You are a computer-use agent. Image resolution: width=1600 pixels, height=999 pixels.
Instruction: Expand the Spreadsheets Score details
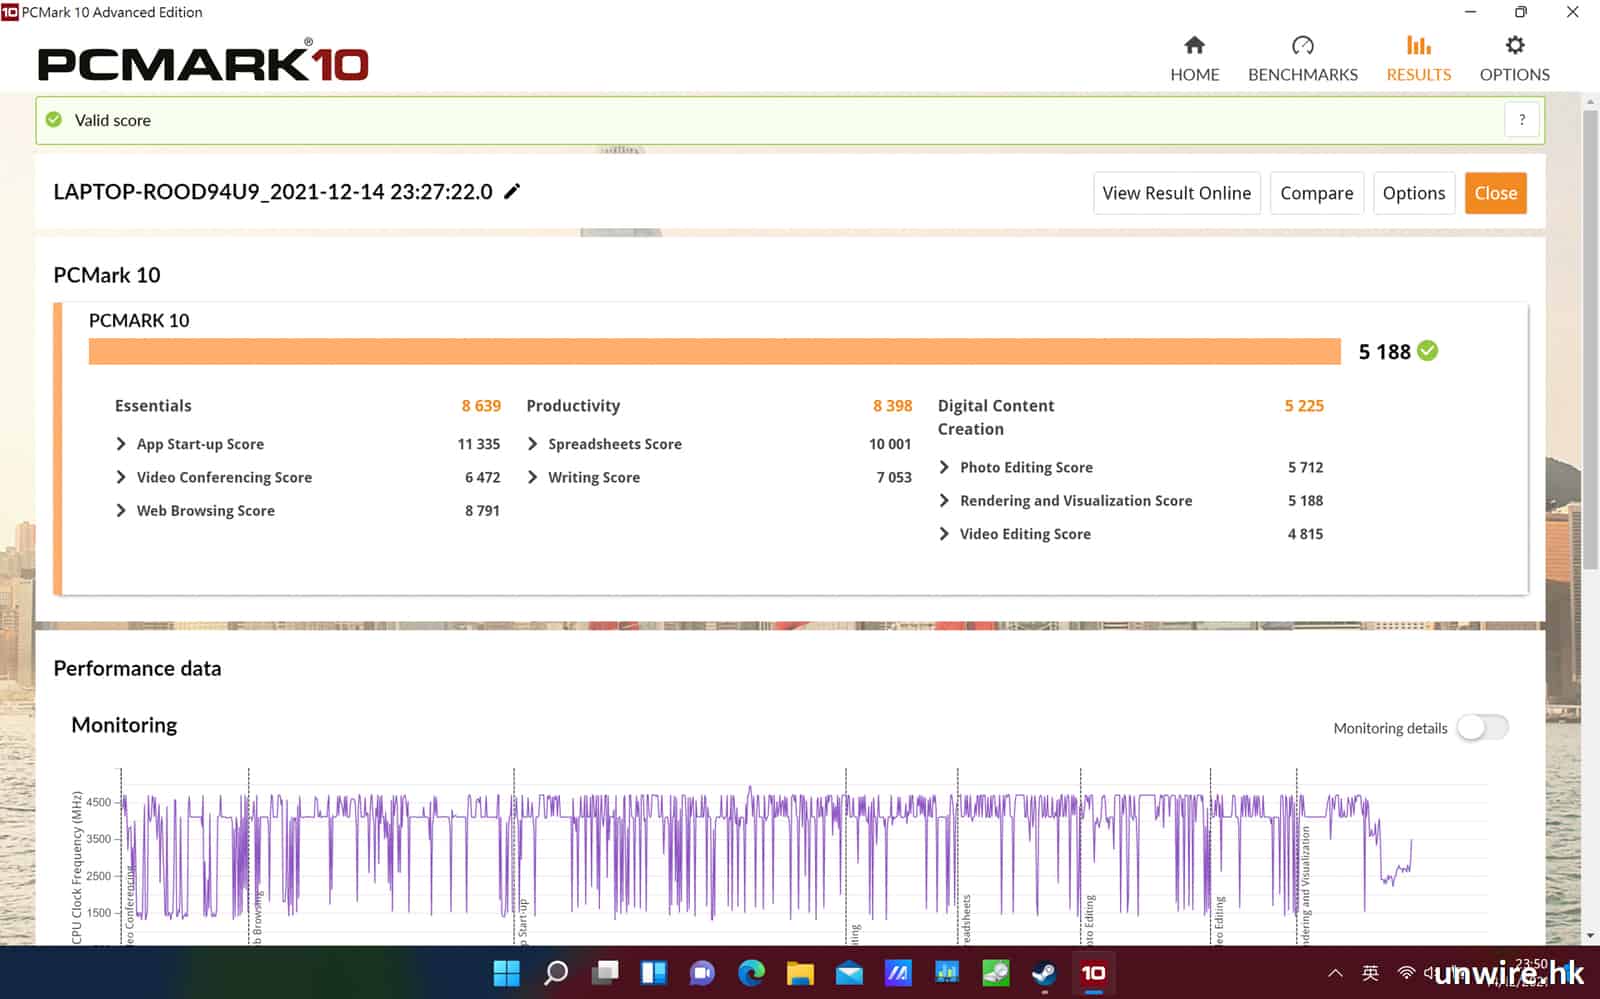[532, 444]
